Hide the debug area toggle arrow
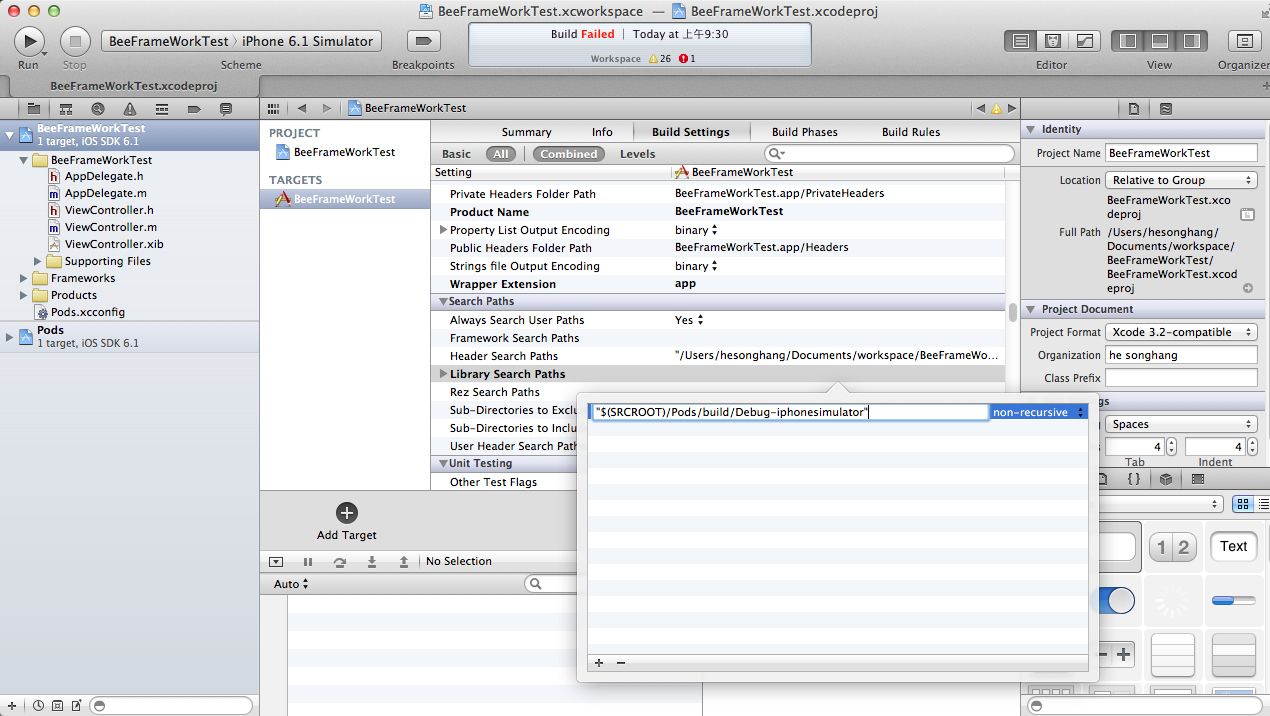 pyautogui.click(x=276, y=562)
